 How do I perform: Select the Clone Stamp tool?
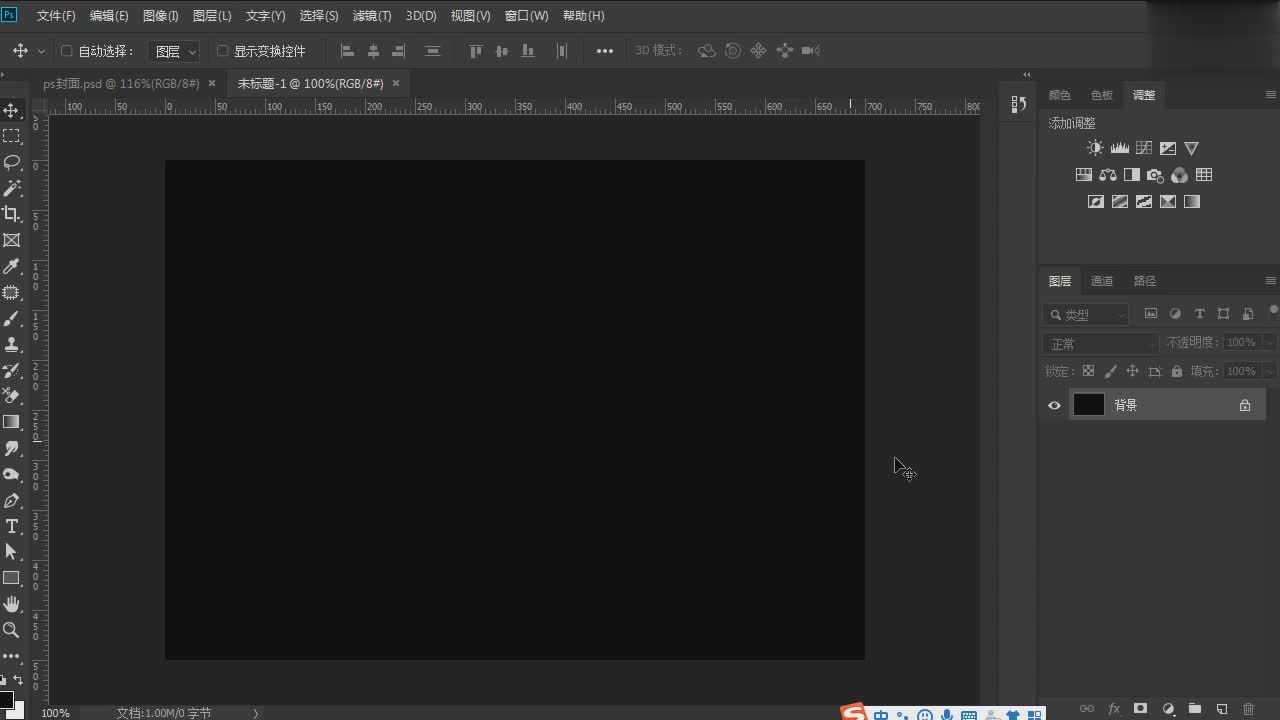[x=12, y=344]
